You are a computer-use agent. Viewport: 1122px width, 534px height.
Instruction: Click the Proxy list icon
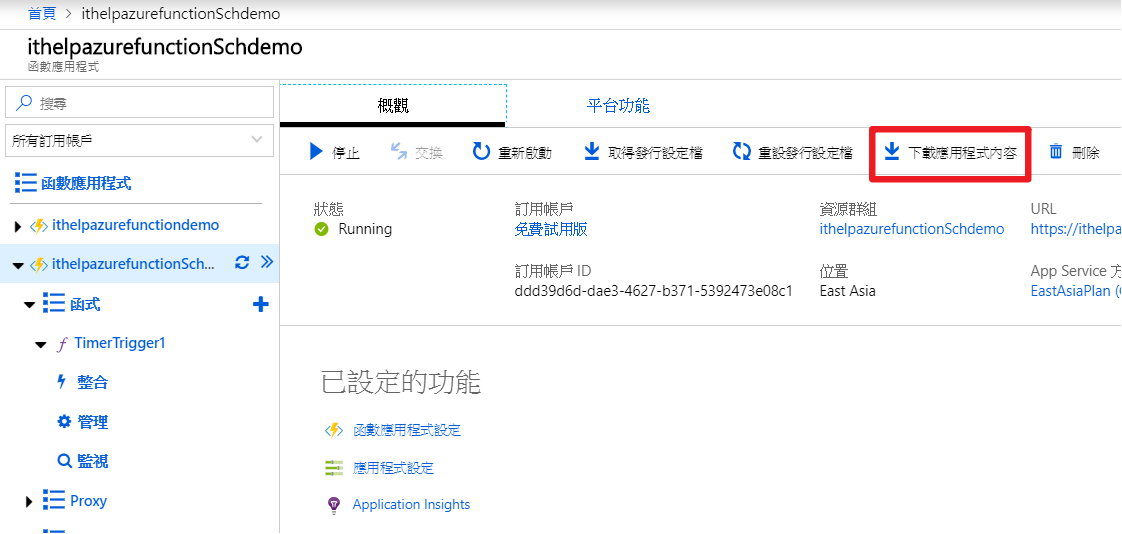point(54,500)
